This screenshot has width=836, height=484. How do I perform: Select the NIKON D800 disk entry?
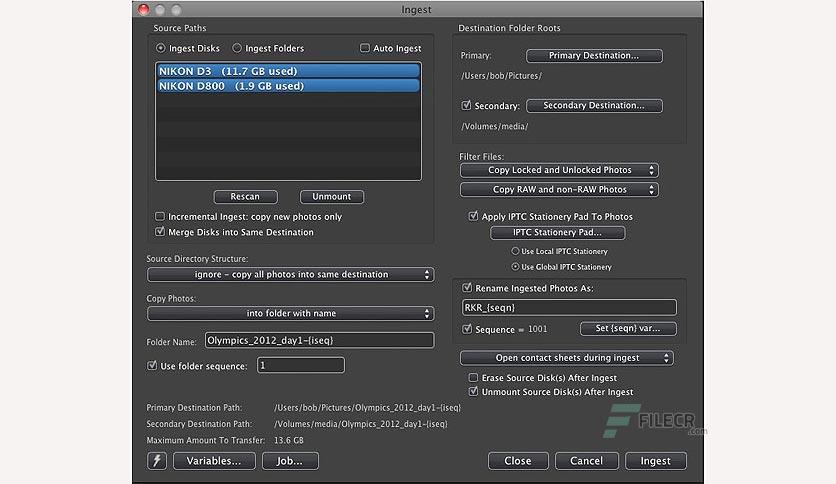pos(288,86)
